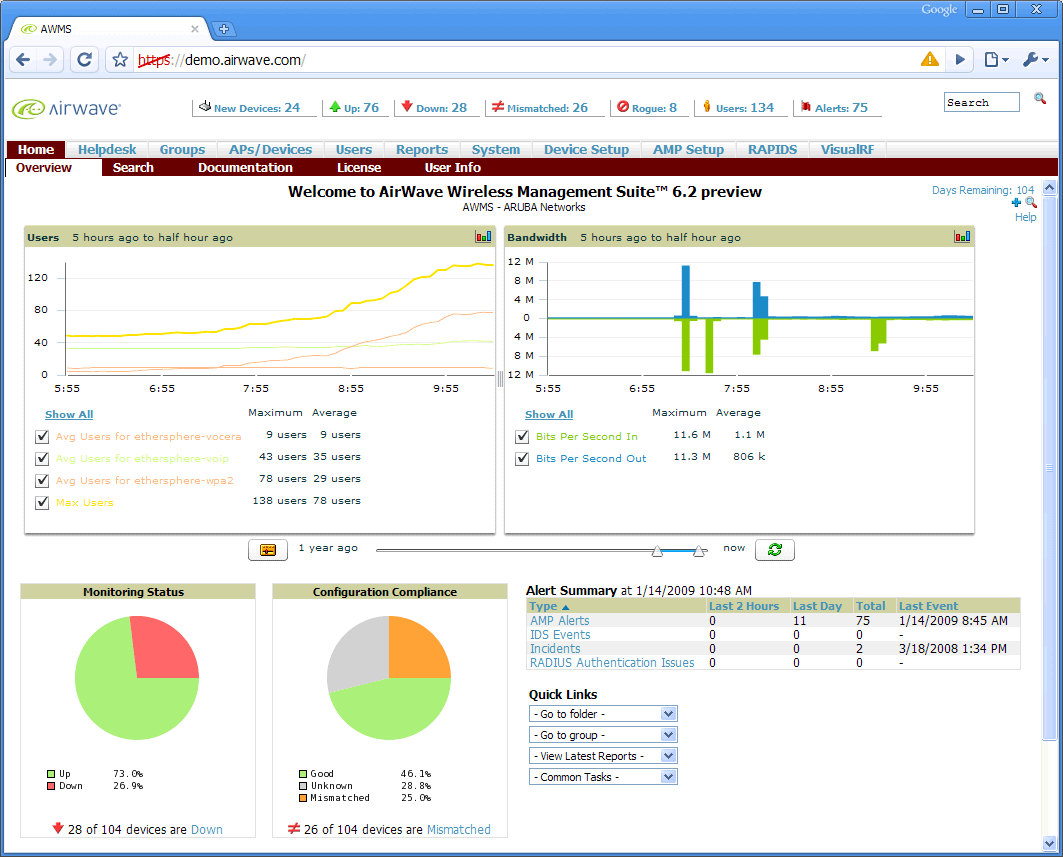Click the green refresh graph button
The width and height of the screenshot is (1063, 857).
pos(774,549)
